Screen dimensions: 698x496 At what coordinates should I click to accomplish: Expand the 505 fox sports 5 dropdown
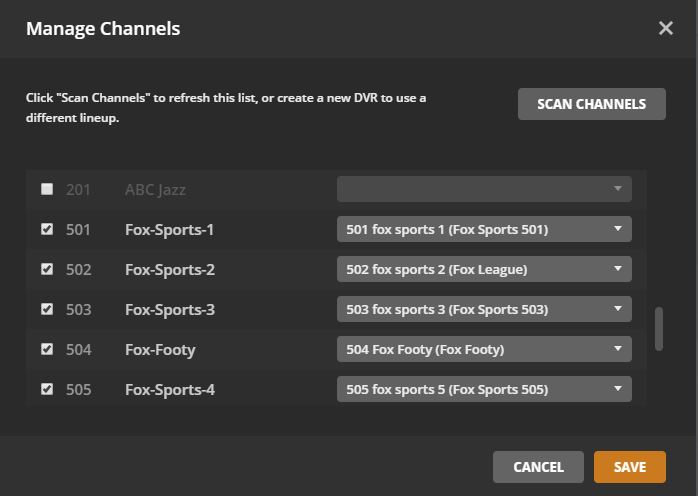coord(484,389)
